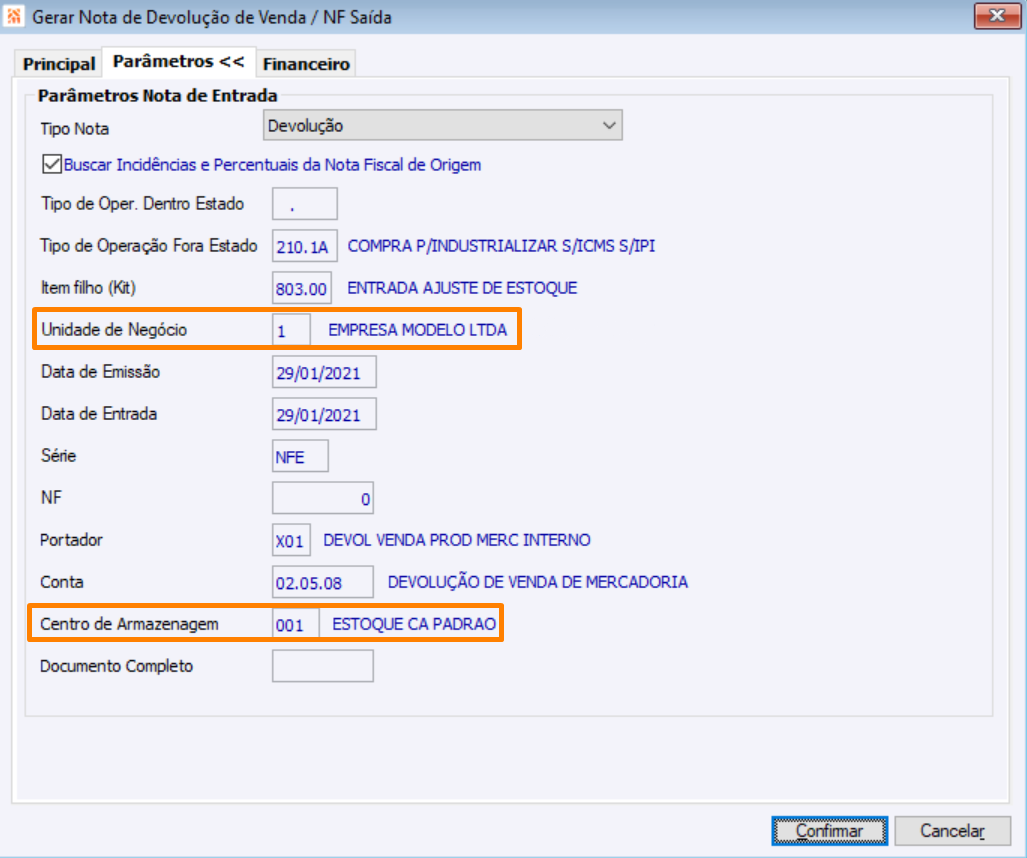1027x858 pixels.
Task: Click the Documento Completo label
Action: [117, 666]
